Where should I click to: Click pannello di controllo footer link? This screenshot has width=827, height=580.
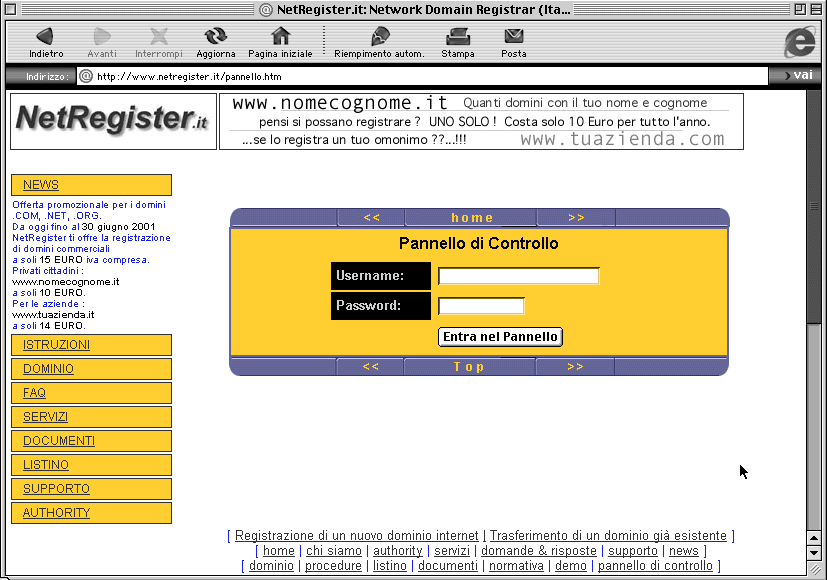(655, 566)
